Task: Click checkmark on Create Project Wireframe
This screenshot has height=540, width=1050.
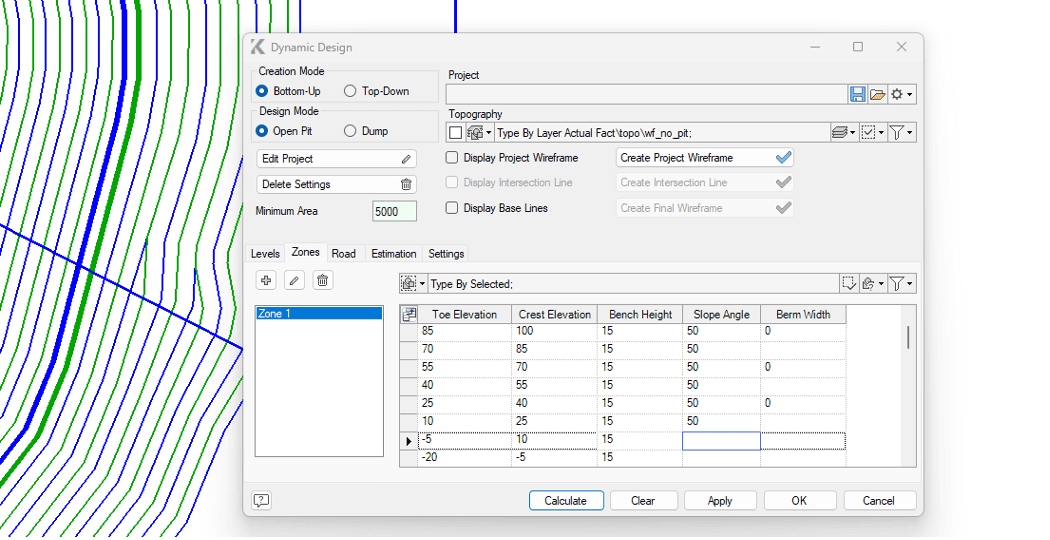Action: click(x=783, y=158)
